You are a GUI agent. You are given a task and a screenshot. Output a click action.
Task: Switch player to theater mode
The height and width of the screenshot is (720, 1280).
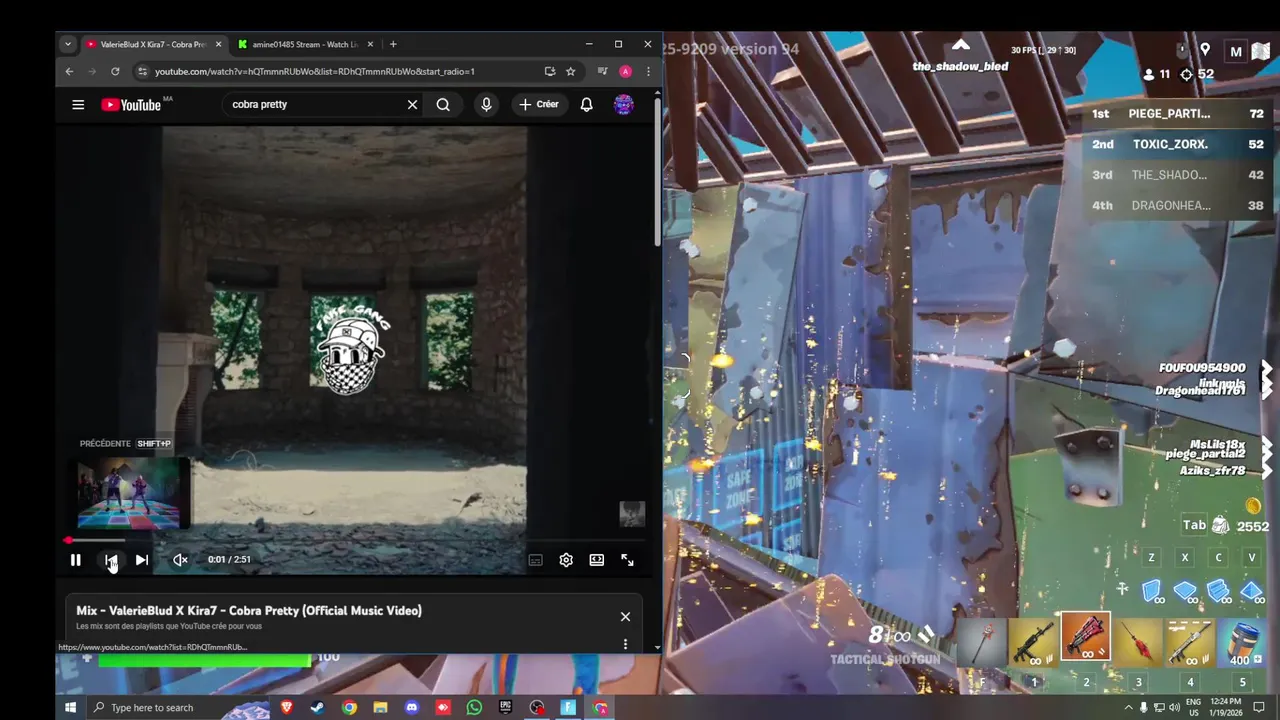click(596, 560)
